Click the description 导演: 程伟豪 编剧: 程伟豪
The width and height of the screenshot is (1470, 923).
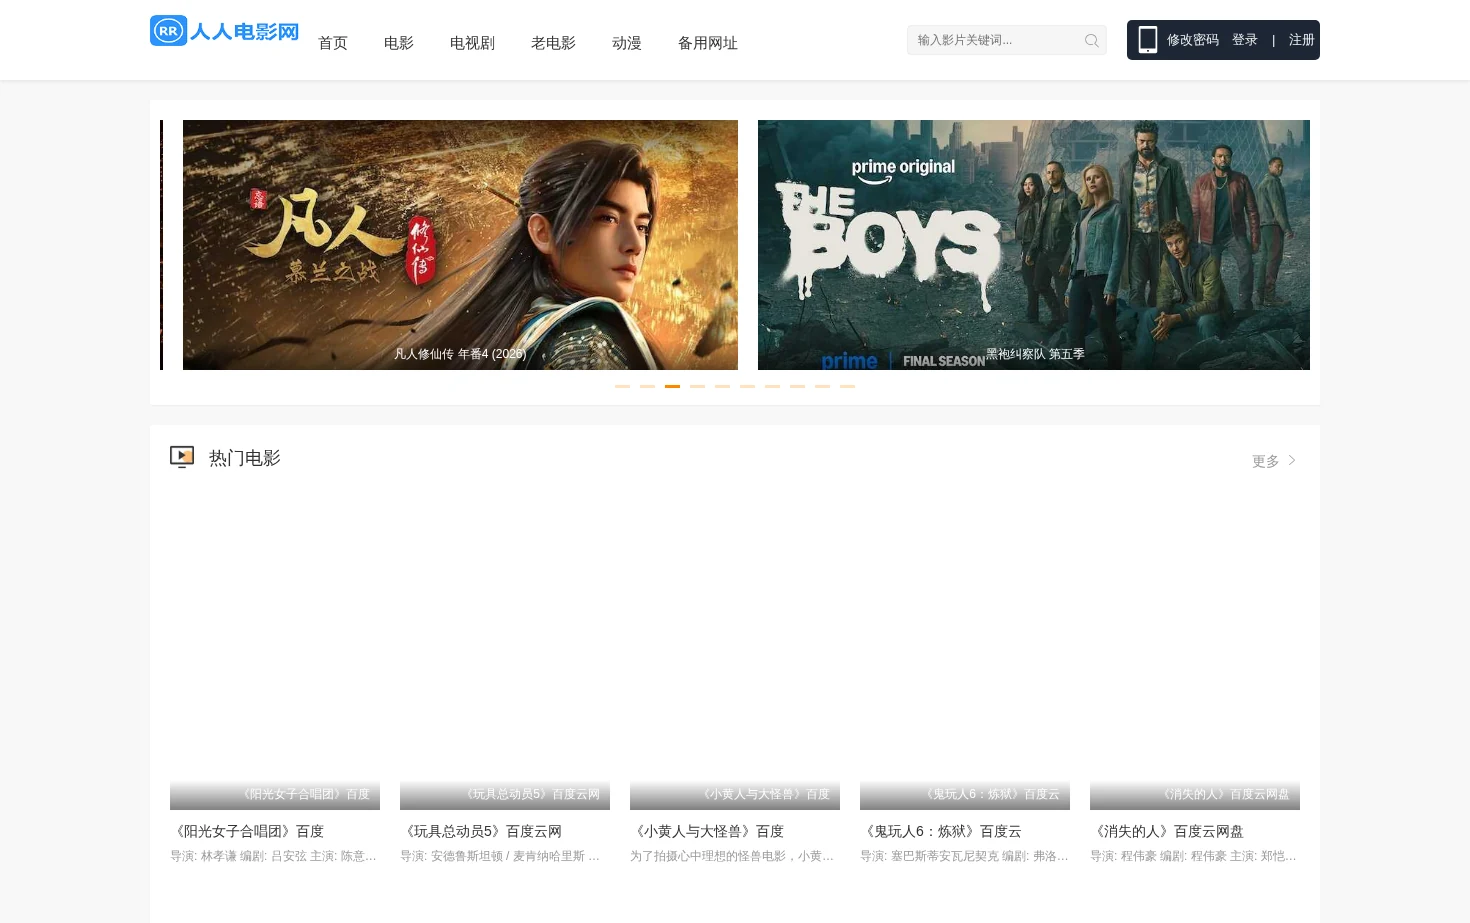1193,856
